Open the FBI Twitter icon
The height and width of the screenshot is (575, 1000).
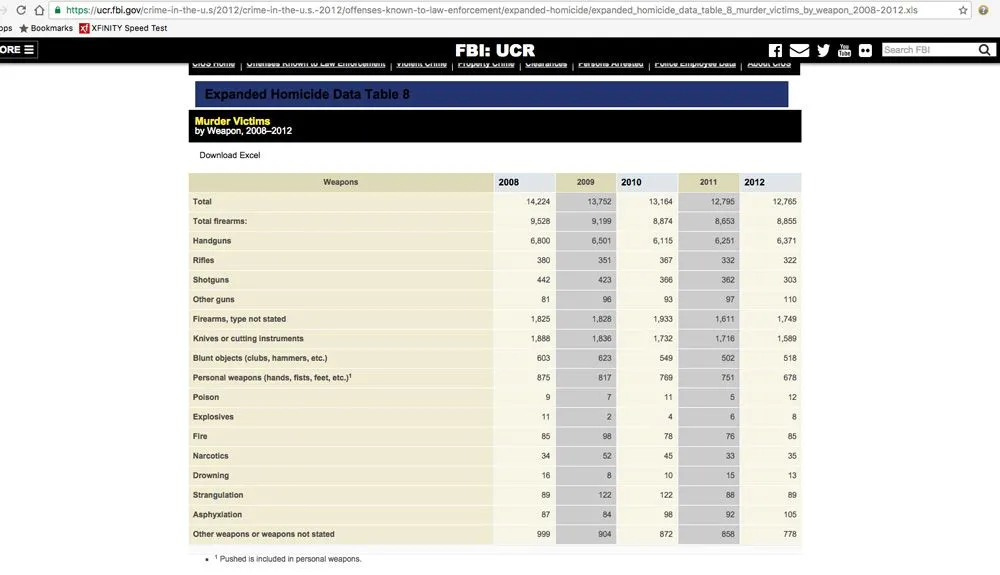click(x=823, y=50)
